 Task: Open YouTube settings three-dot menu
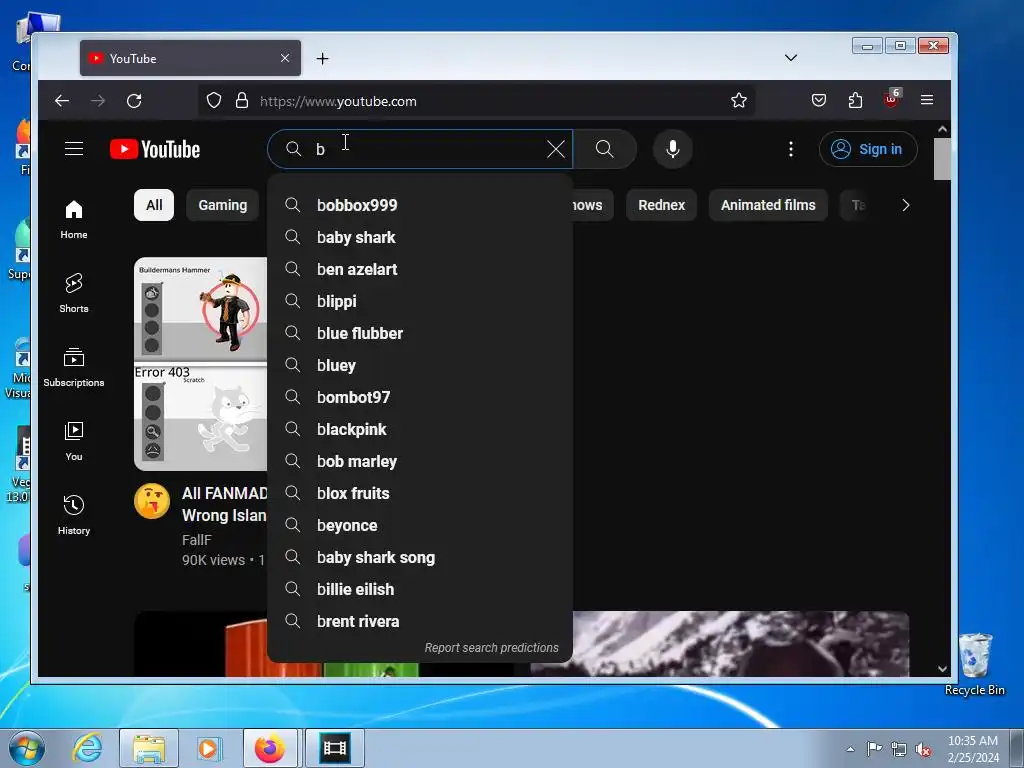click(791, 149)
